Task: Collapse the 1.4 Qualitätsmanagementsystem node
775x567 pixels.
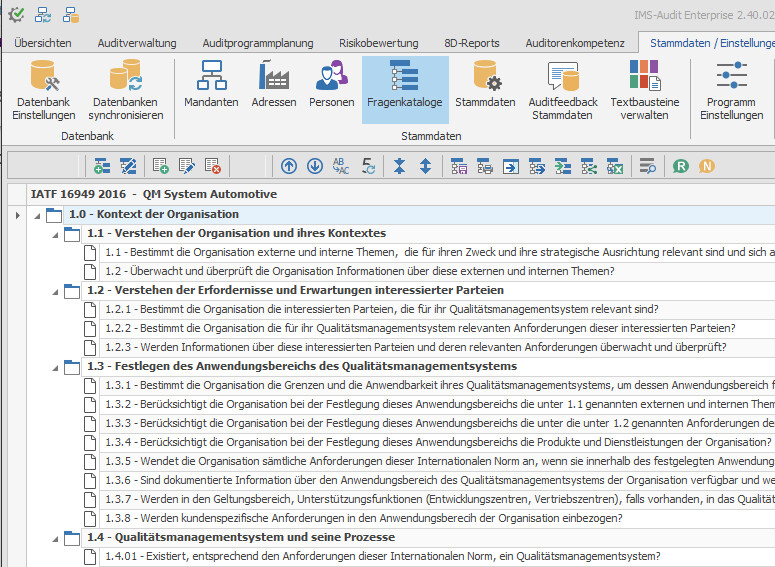Action: coord(55,539)
